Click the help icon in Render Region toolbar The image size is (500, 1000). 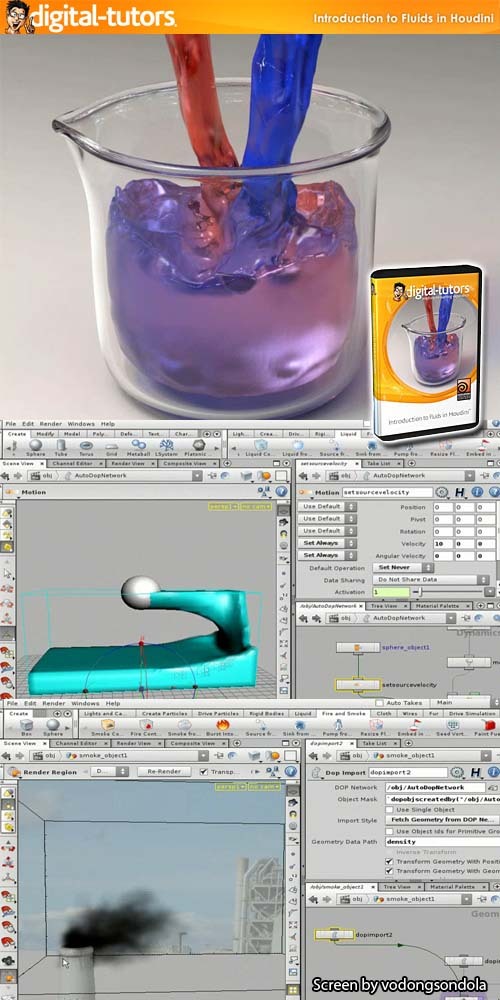(291, 772)
